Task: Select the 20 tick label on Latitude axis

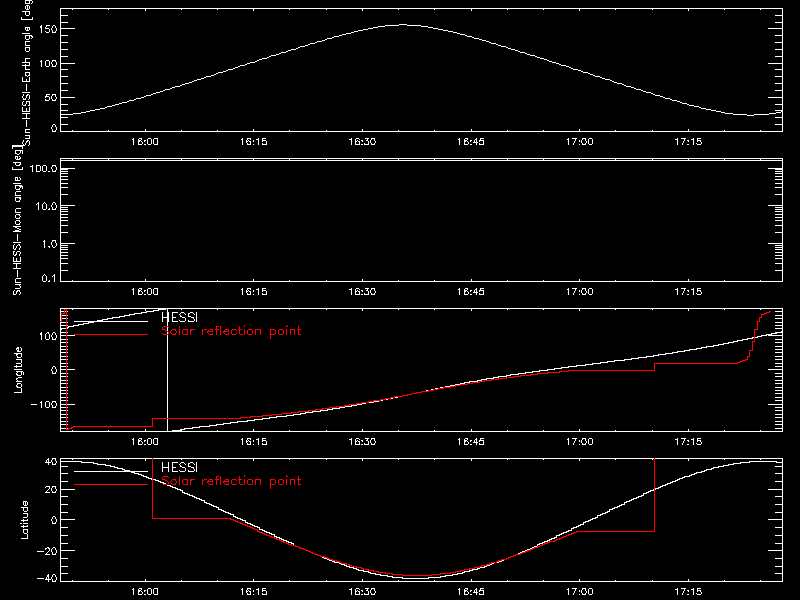Action: (x=51, y=489)
